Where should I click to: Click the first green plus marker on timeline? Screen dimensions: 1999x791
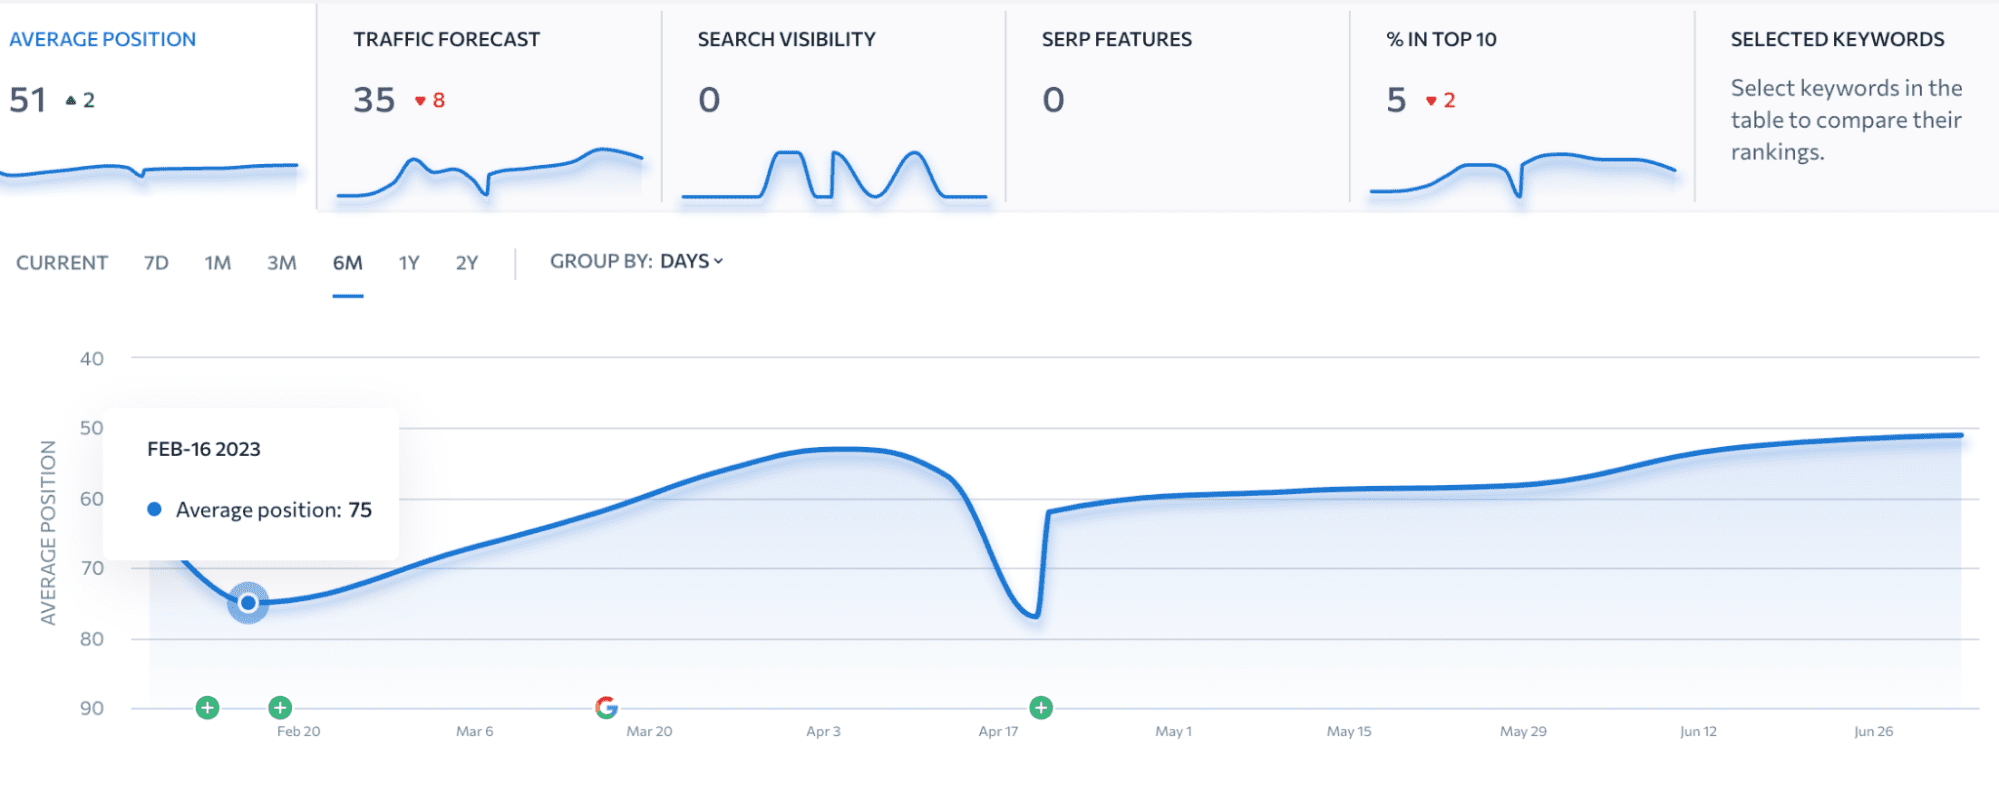click(x=207, y=708)
